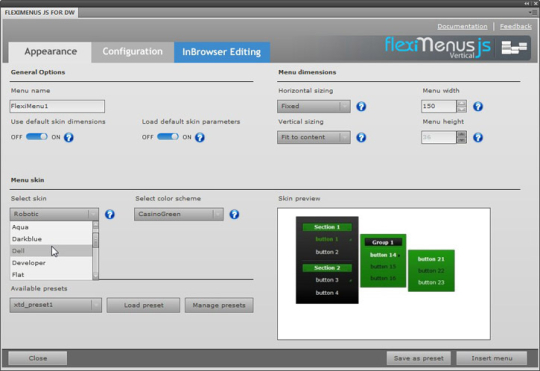Open help for Load default skin parameters
This screenshot has width=540, height=371.
coord(200,137)
